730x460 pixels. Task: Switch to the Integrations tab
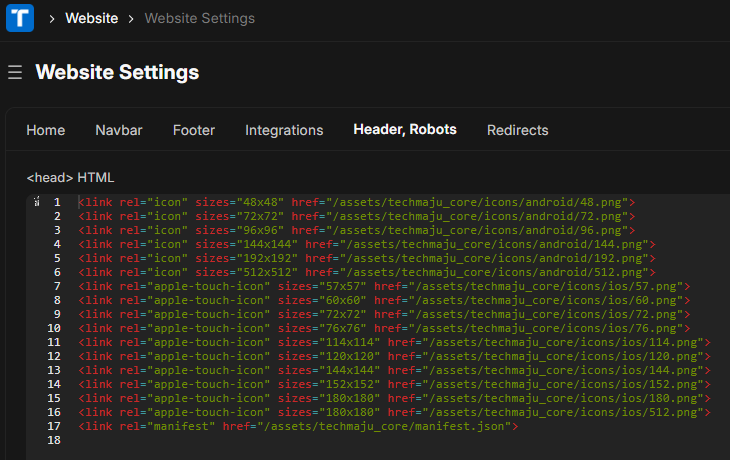(284, 130)
